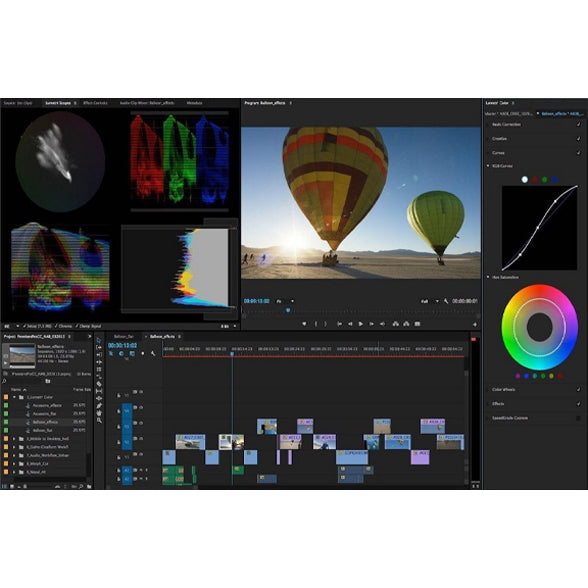Image resolution: width=588 pixels, height=588 pixels.
Task: Click the Lift button in Program monitor
Action: 396,324
